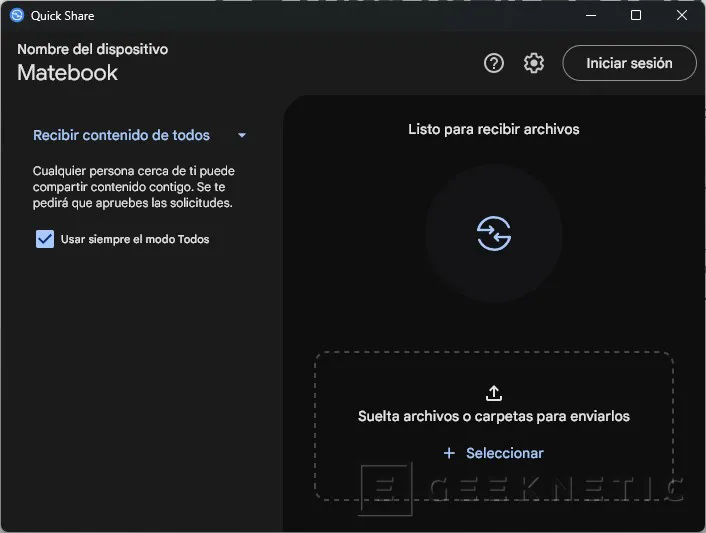Click the Listo para recibir archivos heading

click(493, 130)
